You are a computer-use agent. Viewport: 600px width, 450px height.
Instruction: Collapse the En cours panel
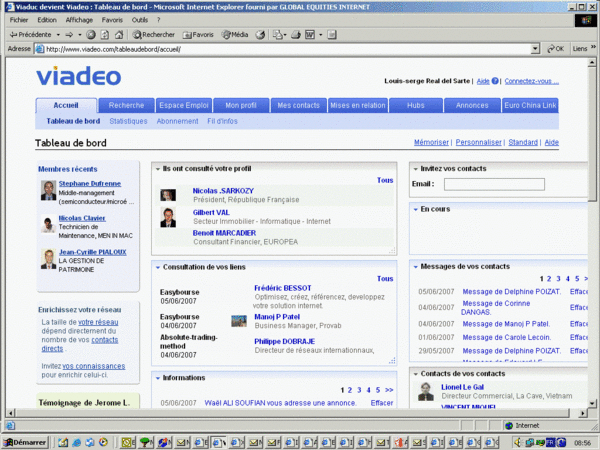(x=416, y=209)
